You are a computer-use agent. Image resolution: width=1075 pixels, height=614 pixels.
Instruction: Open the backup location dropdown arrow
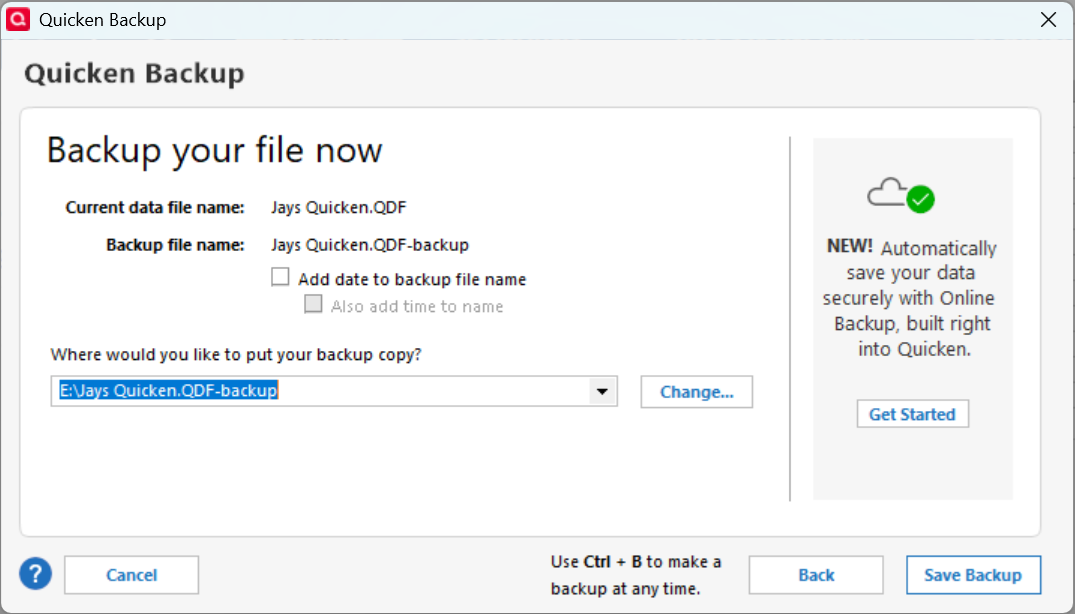602,391
